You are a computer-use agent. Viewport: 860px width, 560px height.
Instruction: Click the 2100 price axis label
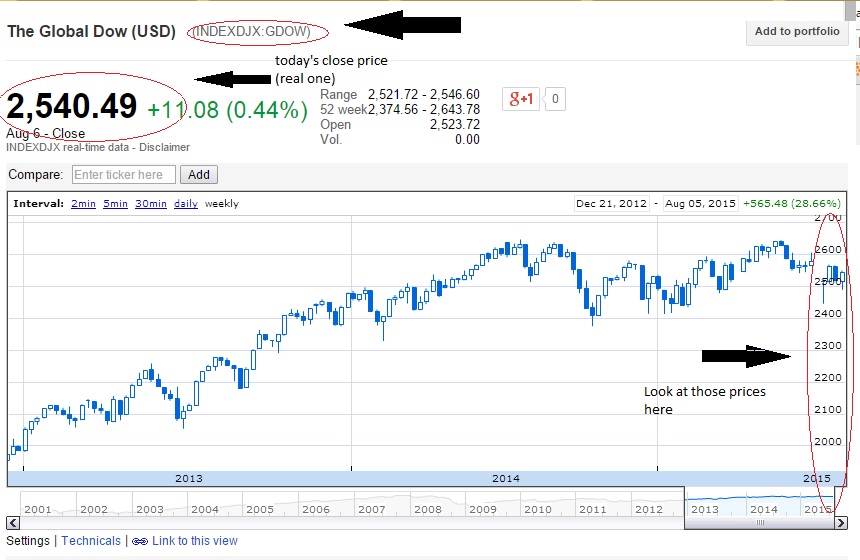click(828, 409)
